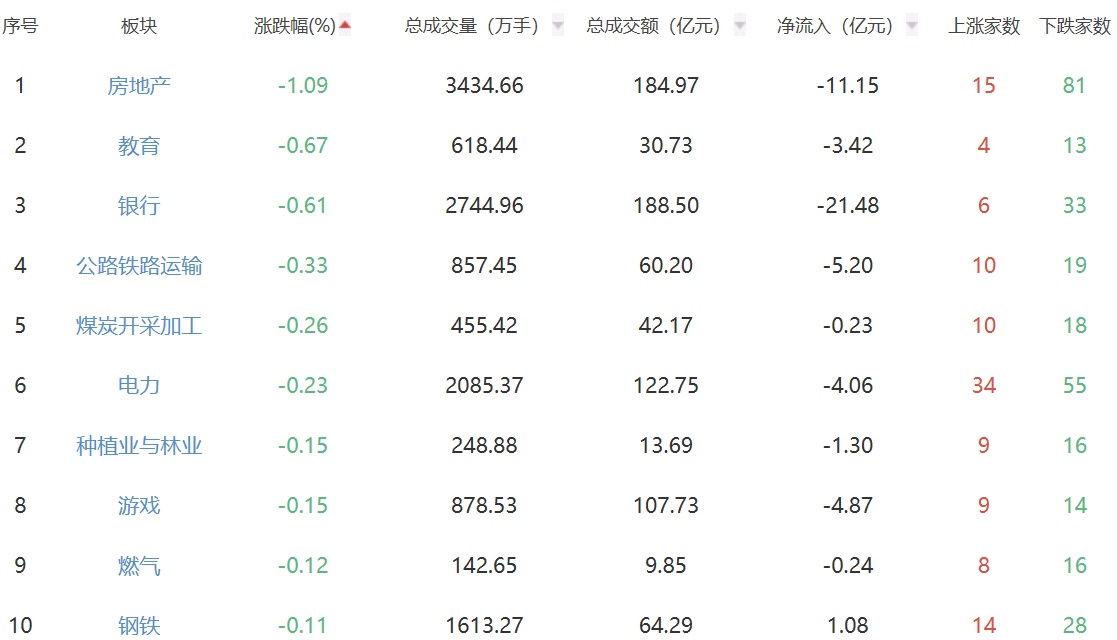This screenshot has width=1117, height=640.
Task: Open the 公路铁路运输 sector link
Action: point(139,266)
